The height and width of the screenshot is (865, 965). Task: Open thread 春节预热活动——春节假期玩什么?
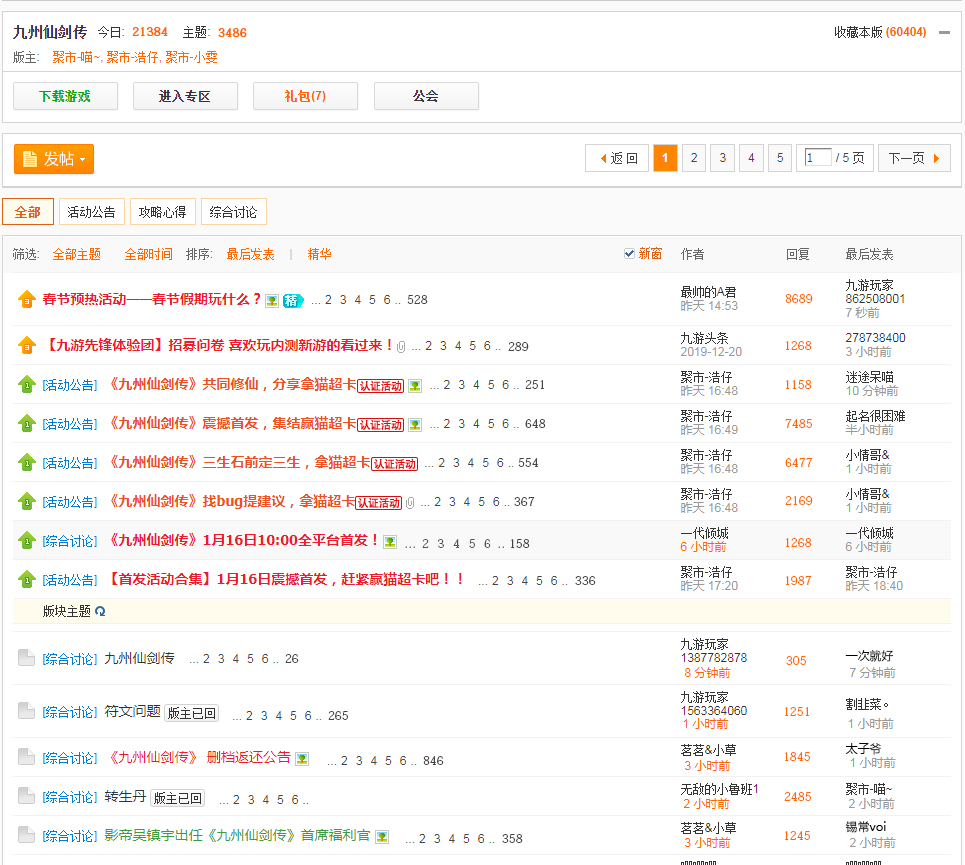[x=152, y=300]
